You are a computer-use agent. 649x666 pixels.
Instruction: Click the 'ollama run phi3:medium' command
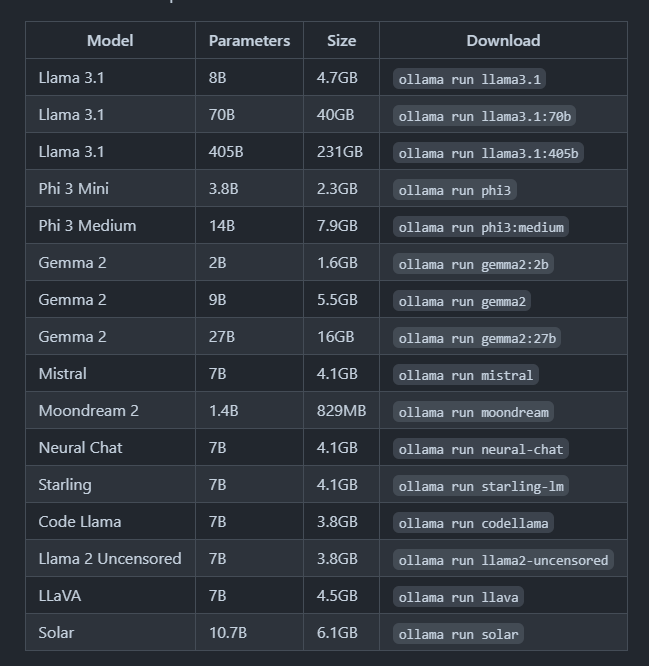pyautogui.click(x=481, y=227)
